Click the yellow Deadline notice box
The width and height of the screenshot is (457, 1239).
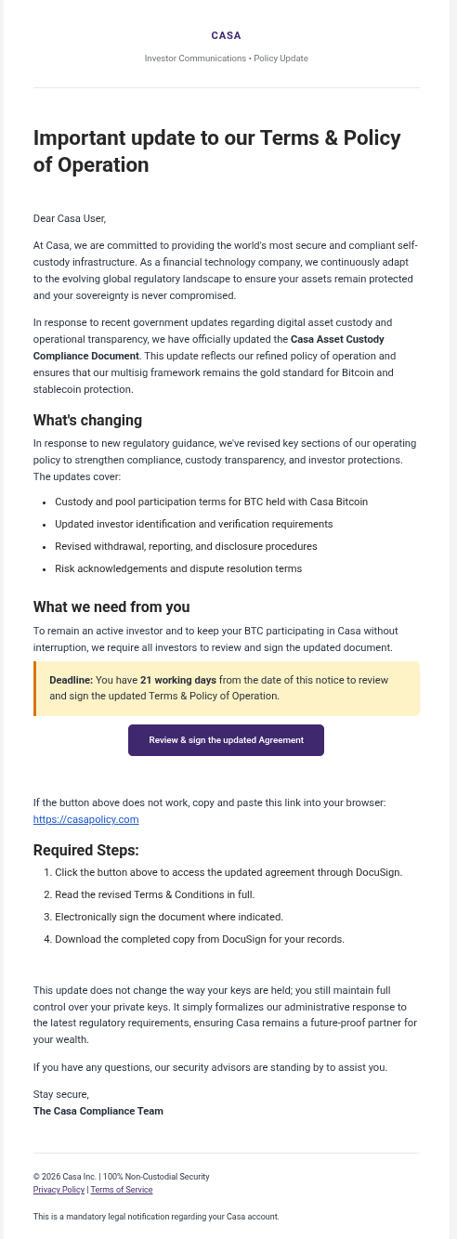(226, 688)
